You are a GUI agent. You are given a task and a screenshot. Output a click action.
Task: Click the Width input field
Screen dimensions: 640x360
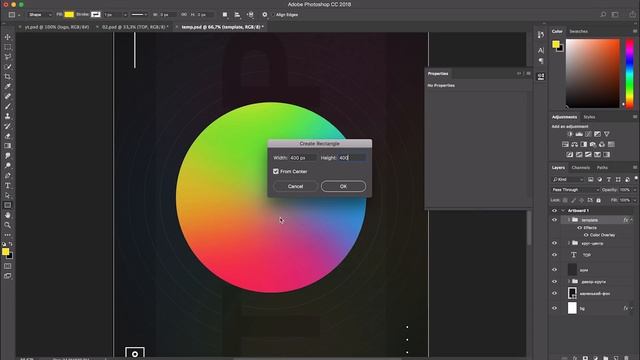[x=302, y=158]
